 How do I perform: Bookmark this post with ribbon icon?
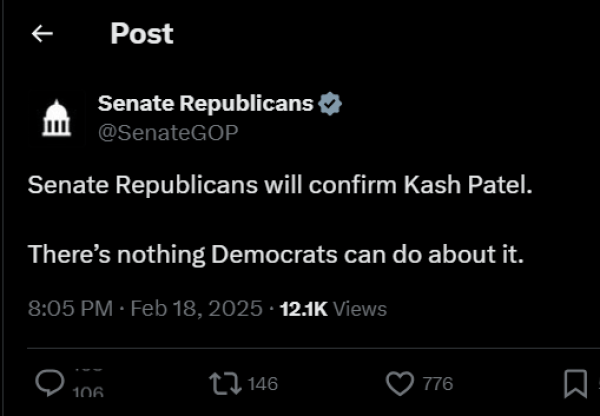(x=576, y=384)
